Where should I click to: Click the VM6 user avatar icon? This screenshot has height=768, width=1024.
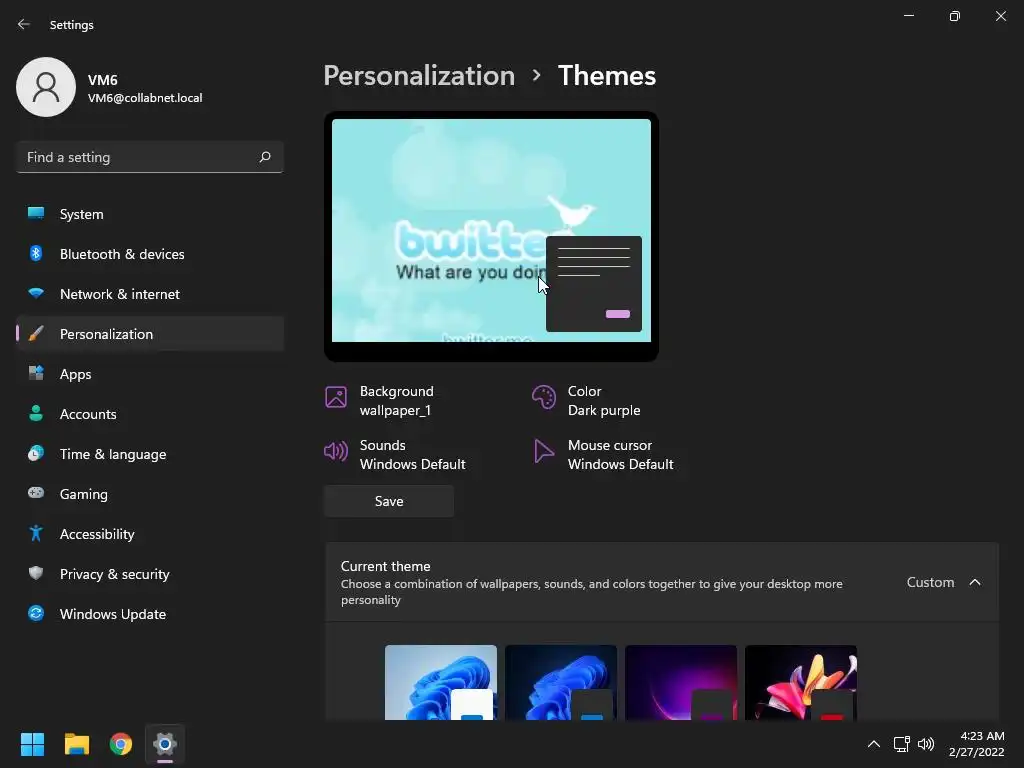tap(46, 87)
